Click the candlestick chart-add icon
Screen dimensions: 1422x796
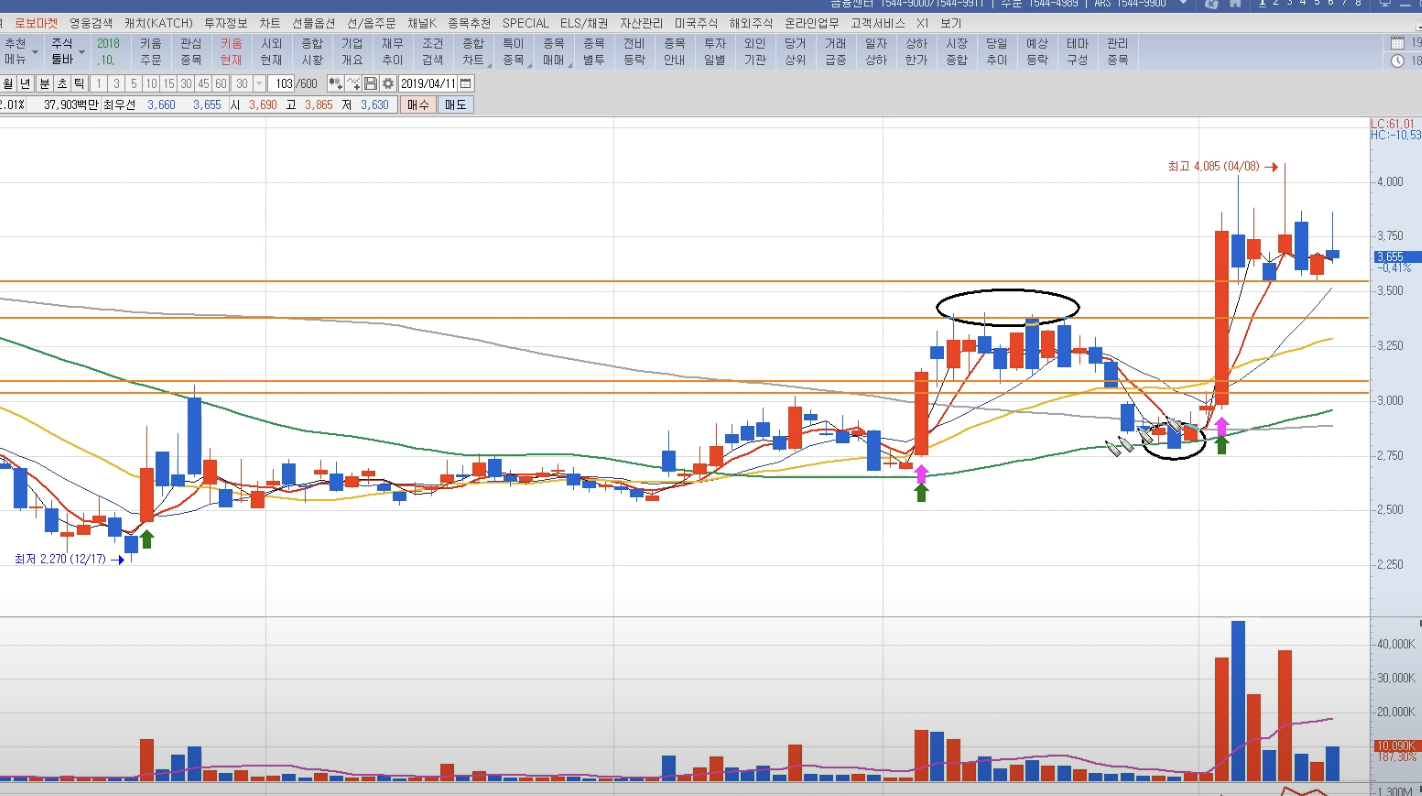pos(335,84)
